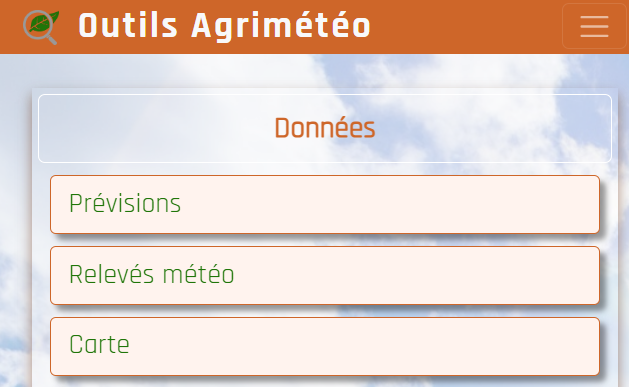The image size is (629, 387).
Task: Open the Relevés météo entry
Action: 325,276
